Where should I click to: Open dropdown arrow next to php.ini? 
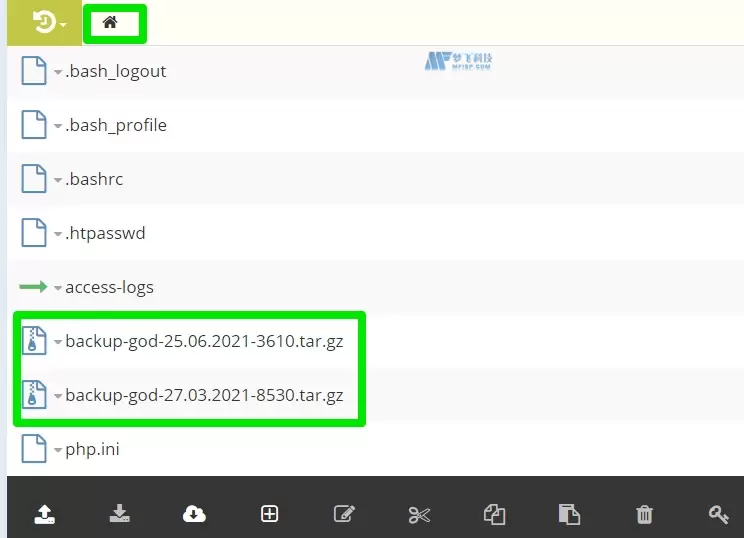coord(58,450)
